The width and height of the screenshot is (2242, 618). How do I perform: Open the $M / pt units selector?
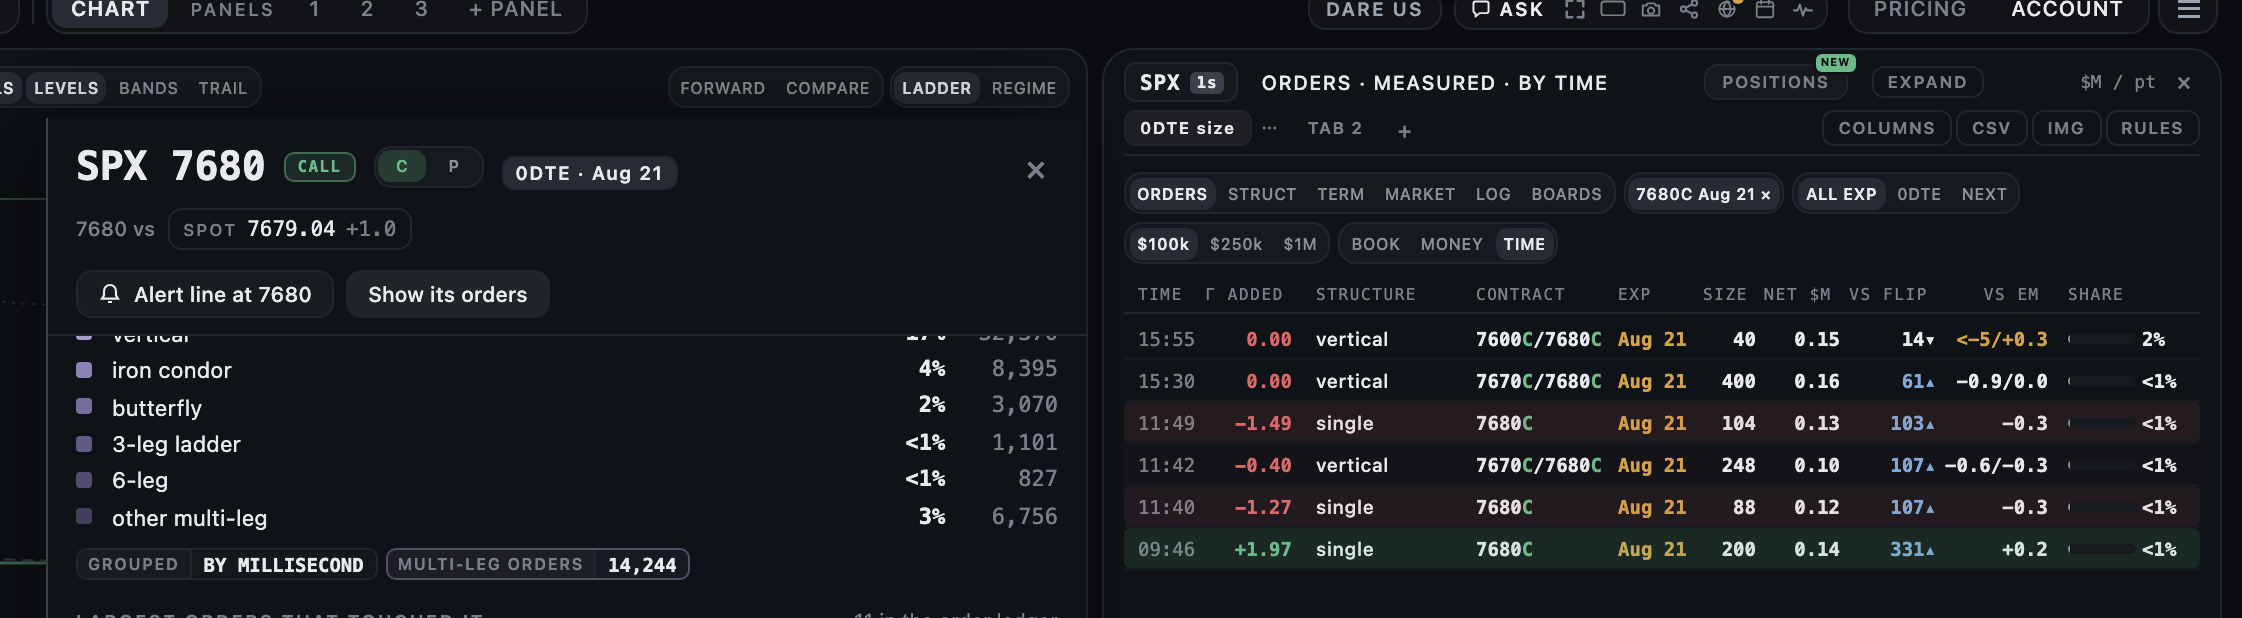point(2117,82)
